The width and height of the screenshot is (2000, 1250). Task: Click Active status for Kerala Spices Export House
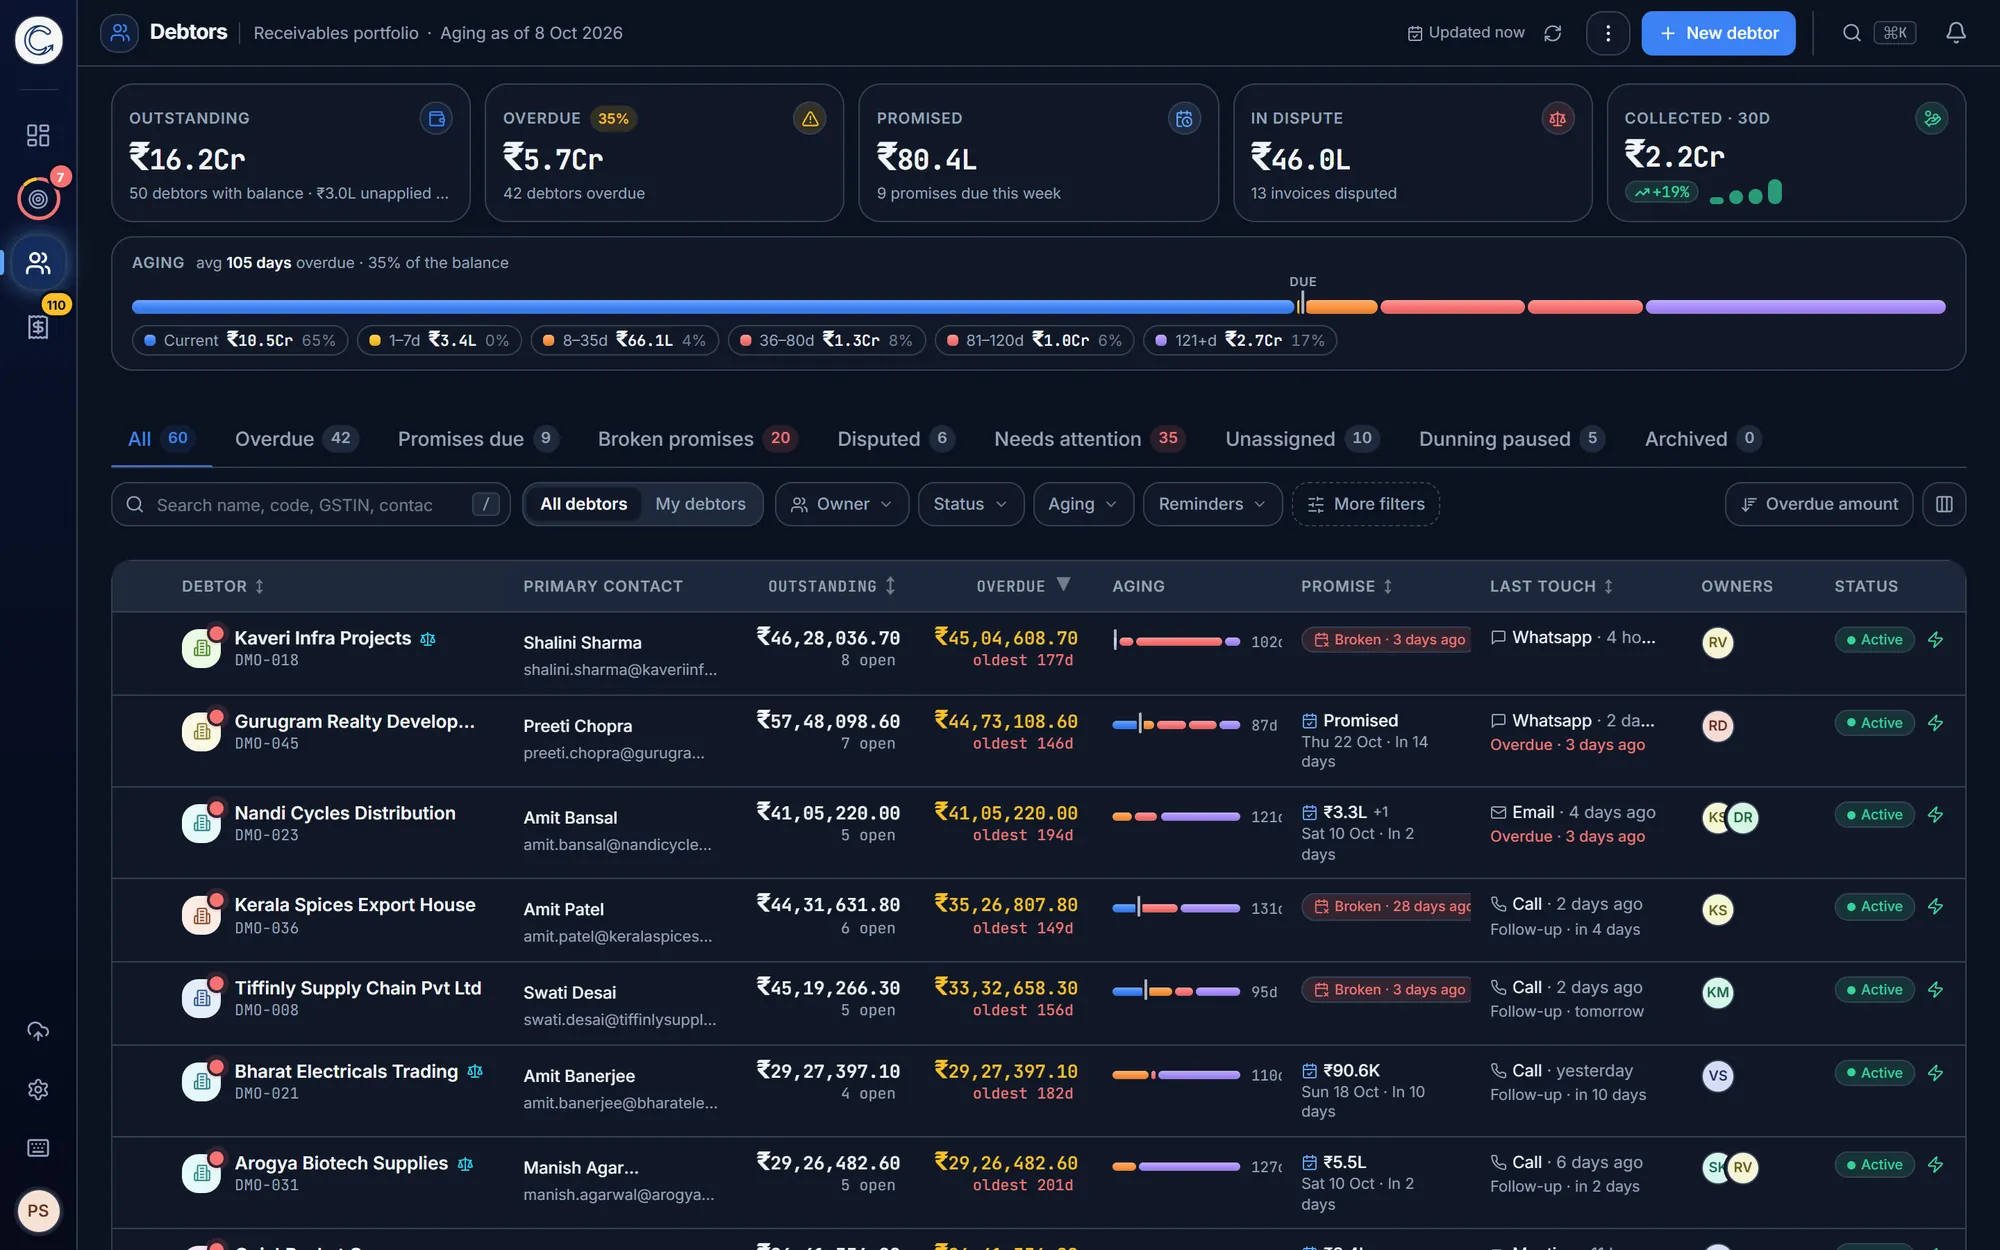(1874, 906)
